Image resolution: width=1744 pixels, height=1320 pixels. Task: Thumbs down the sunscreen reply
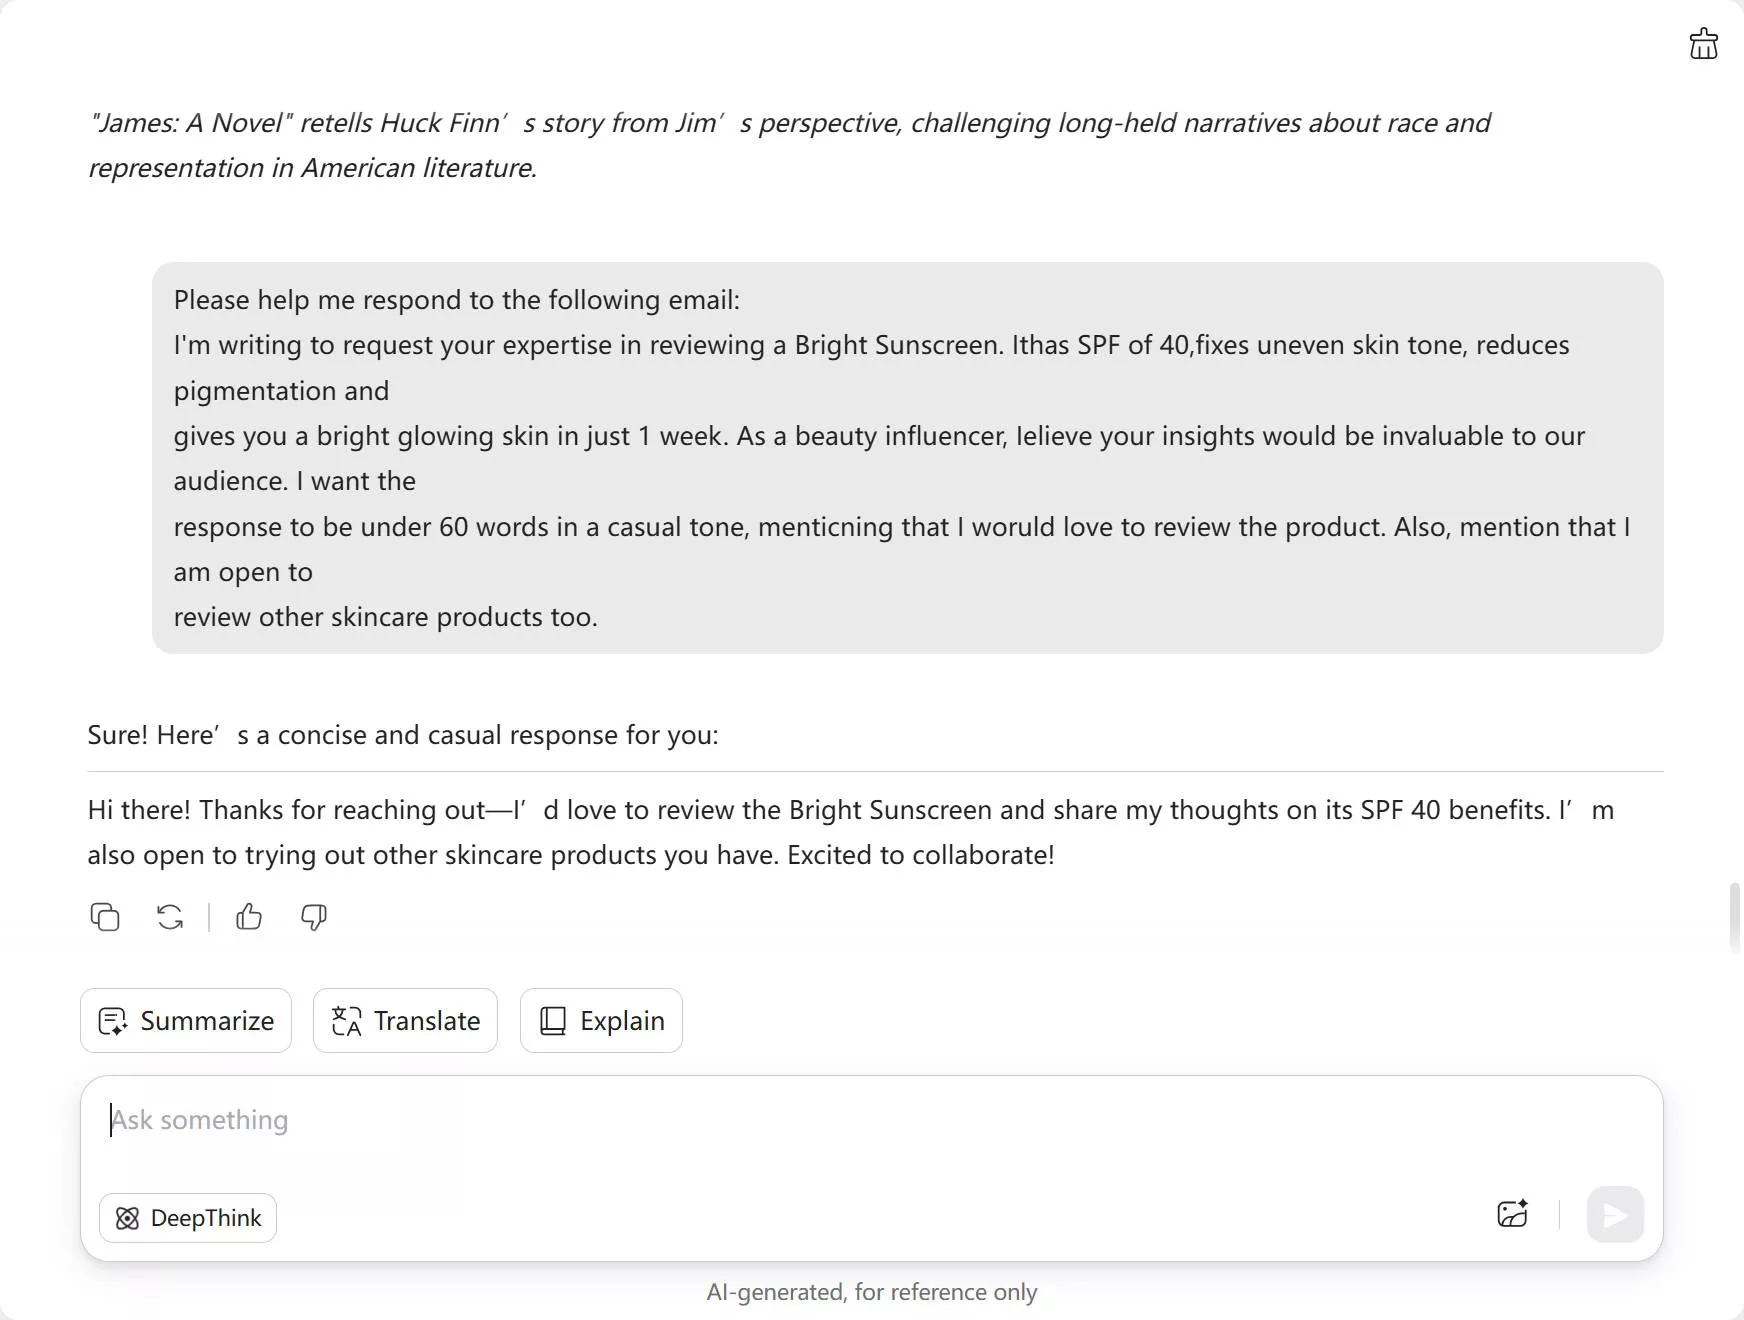tap(314, 917)
